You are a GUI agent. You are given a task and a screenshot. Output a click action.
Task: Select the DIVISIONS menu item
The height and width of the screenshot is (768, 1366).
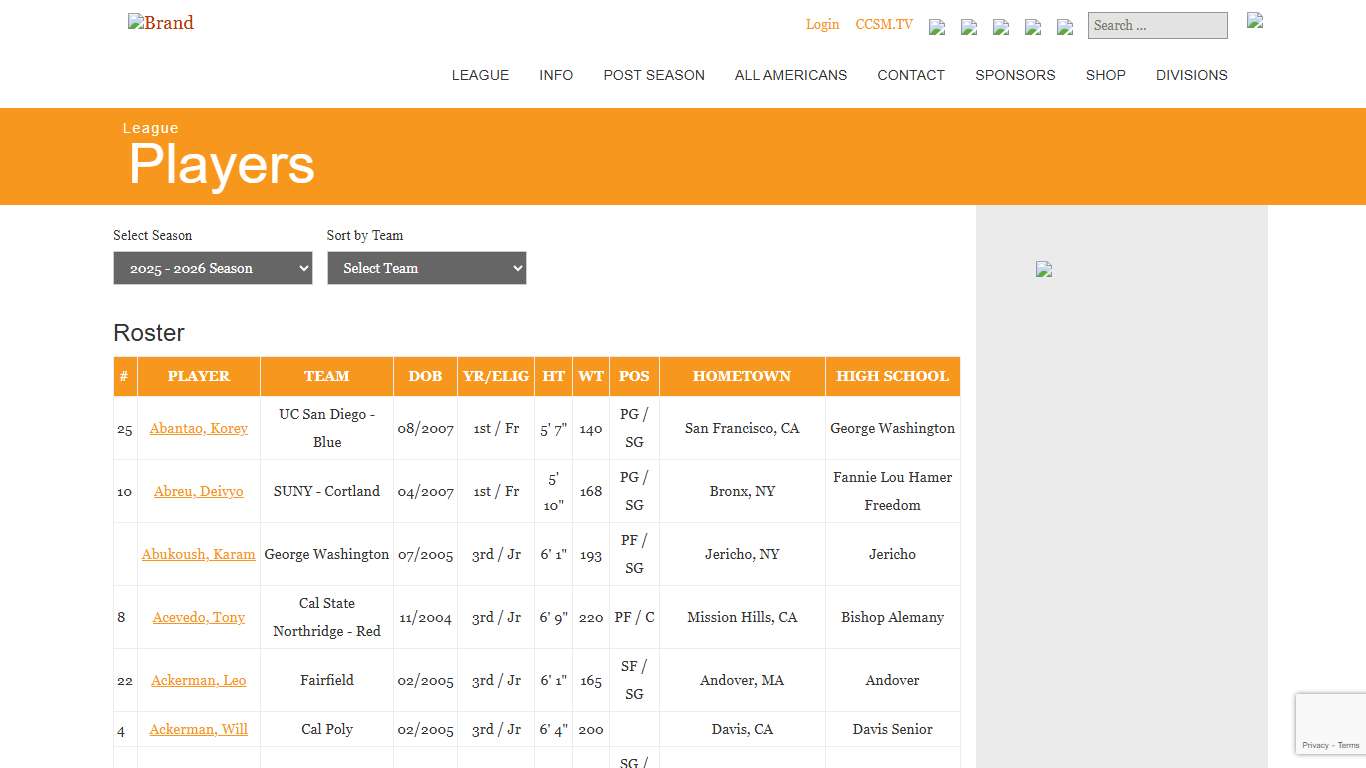click(x=1191, y=75)
